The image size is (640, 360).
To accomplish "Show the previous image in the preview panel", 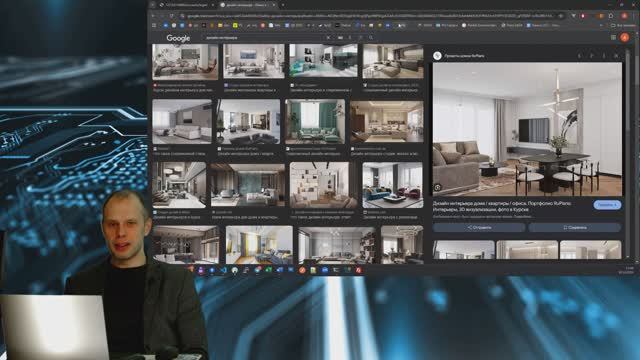I will pyautogui.click(x=580, y=56).
